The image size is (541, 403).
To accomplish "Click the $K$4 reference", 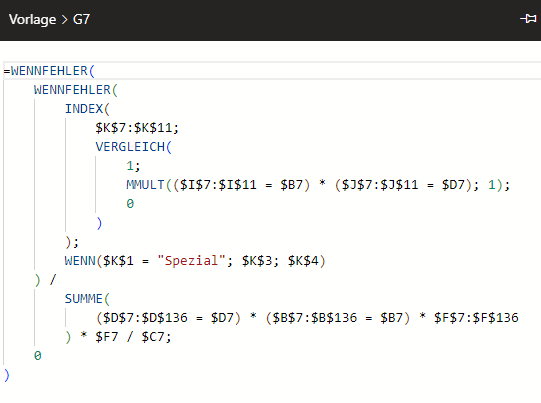I will (303, 261).
